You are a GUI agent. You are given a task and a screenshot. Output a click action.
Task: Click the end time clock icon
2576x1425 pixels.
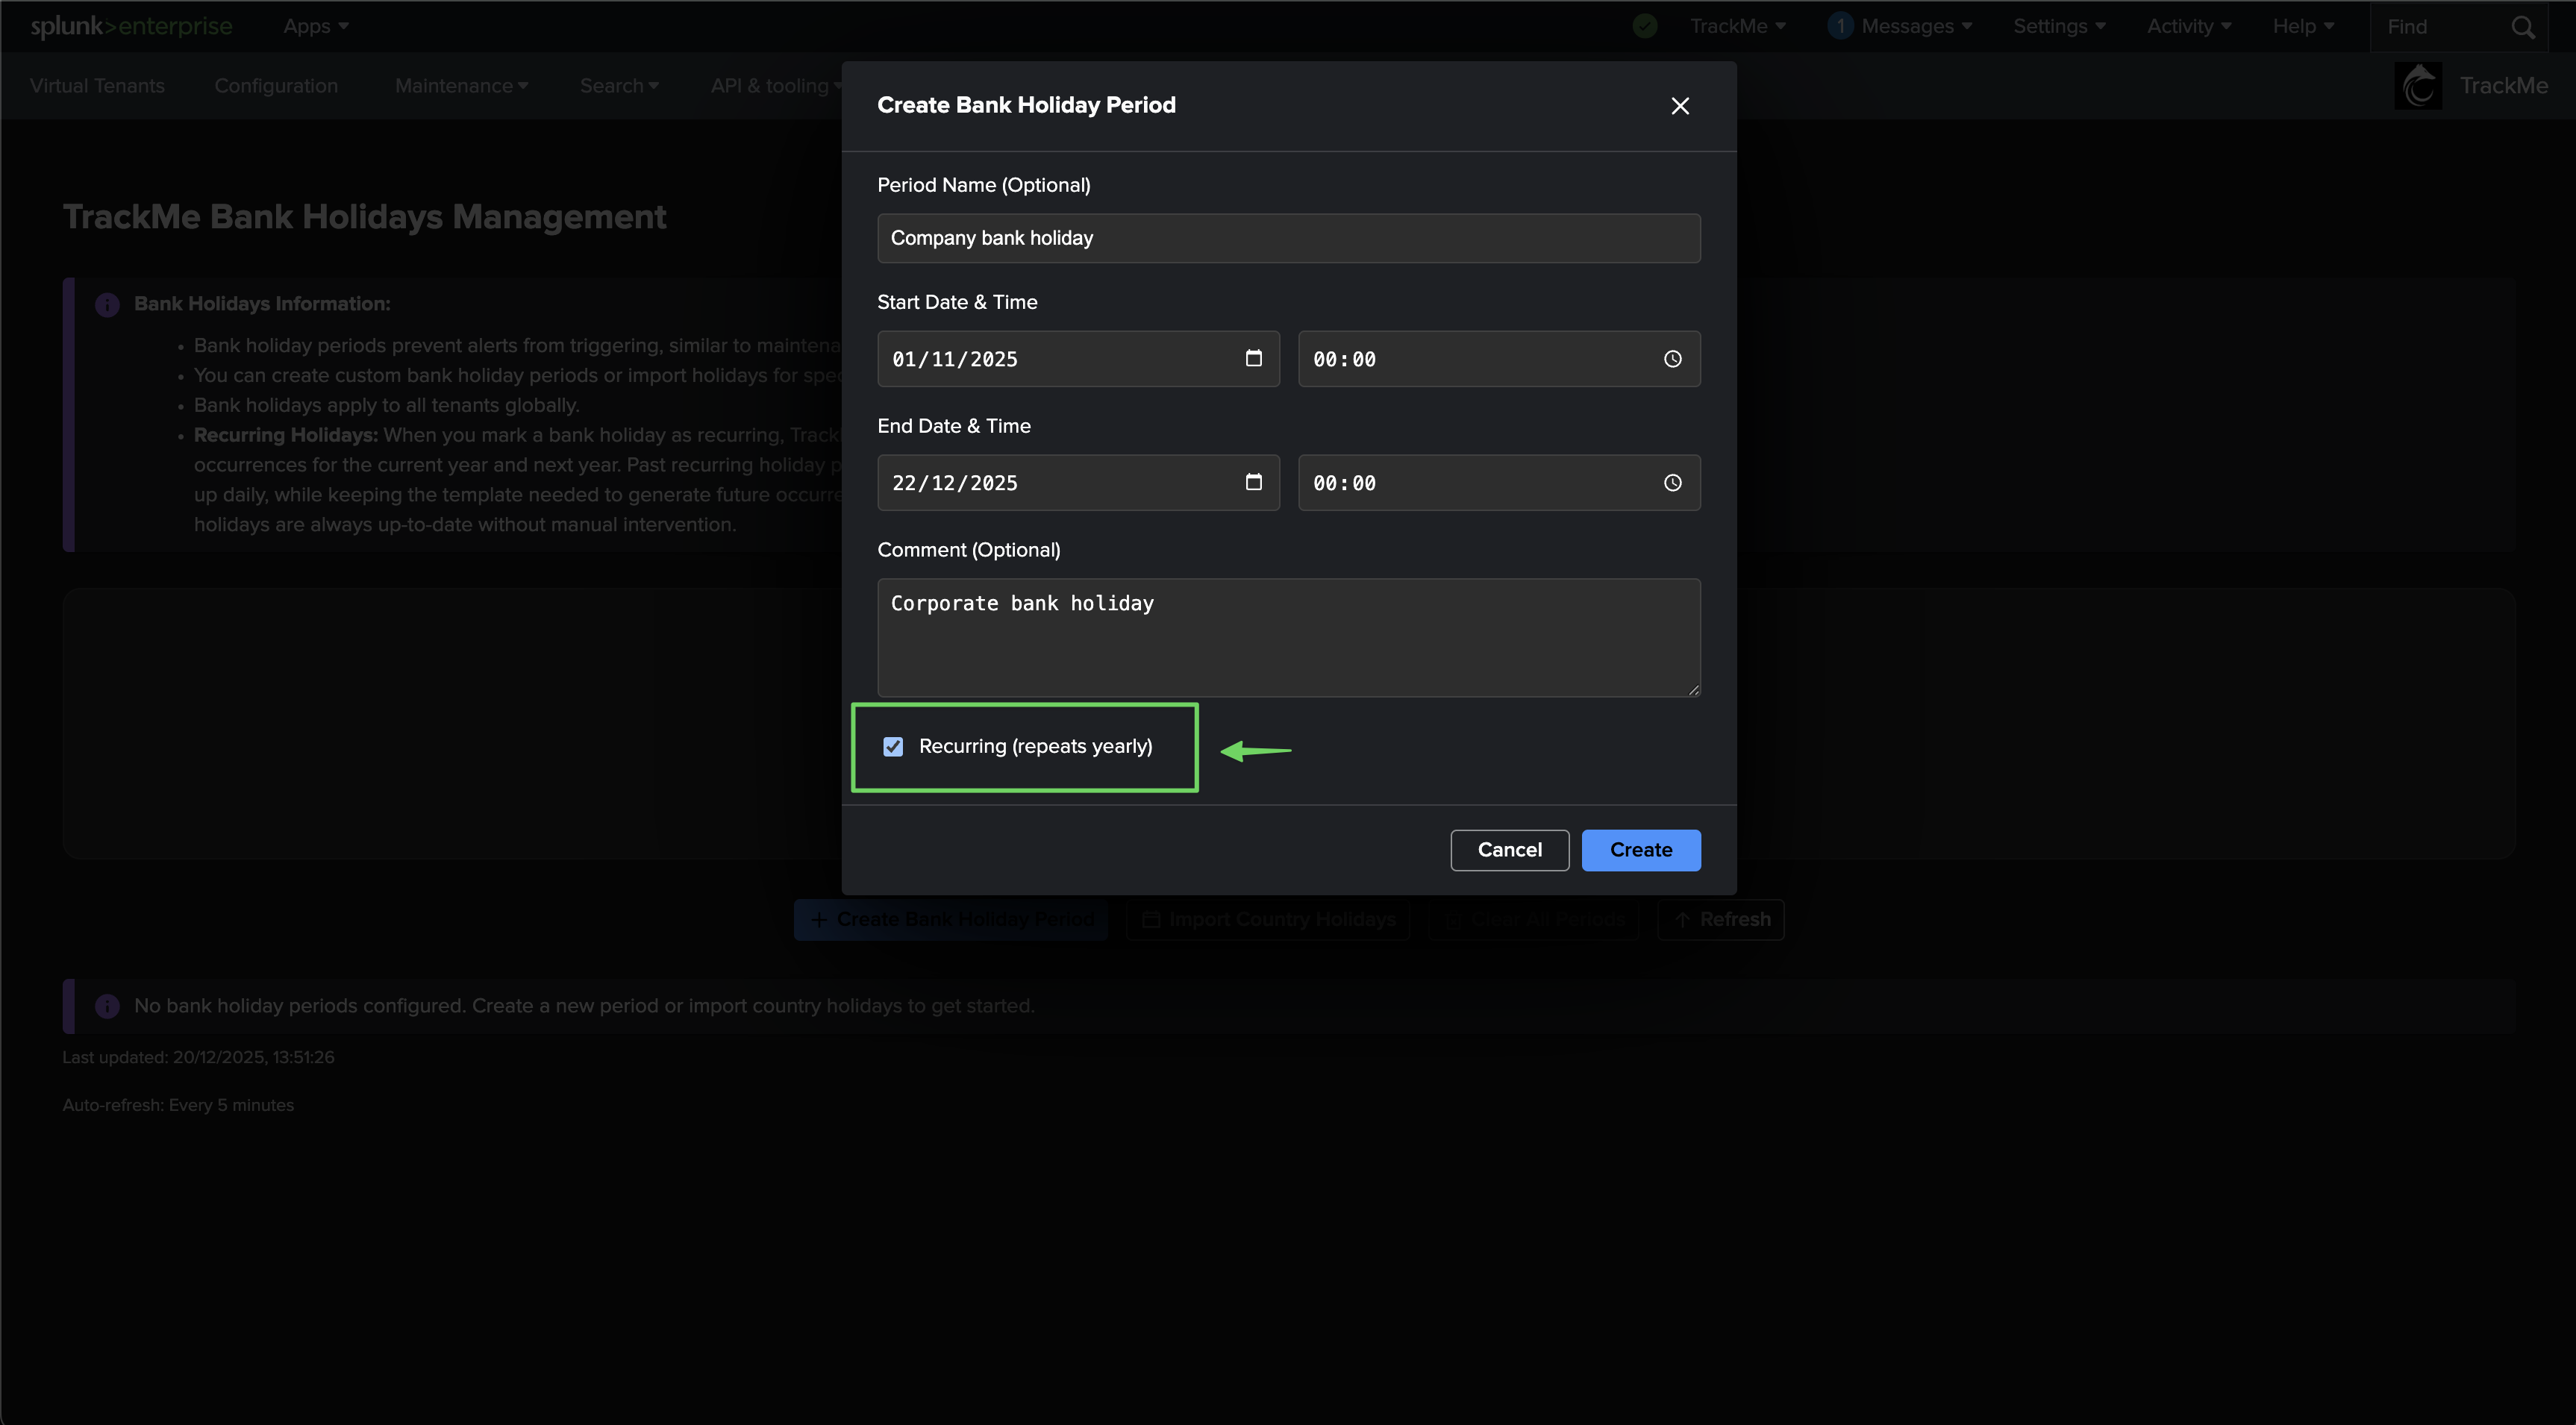tap(1672, 483)
